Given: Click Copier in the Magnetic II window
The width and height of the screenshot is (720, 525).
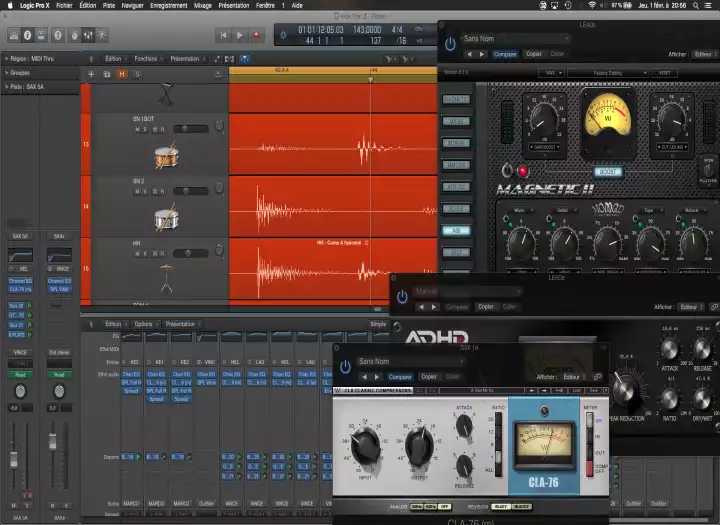Looking at the screenshot, I should point(534,54).
